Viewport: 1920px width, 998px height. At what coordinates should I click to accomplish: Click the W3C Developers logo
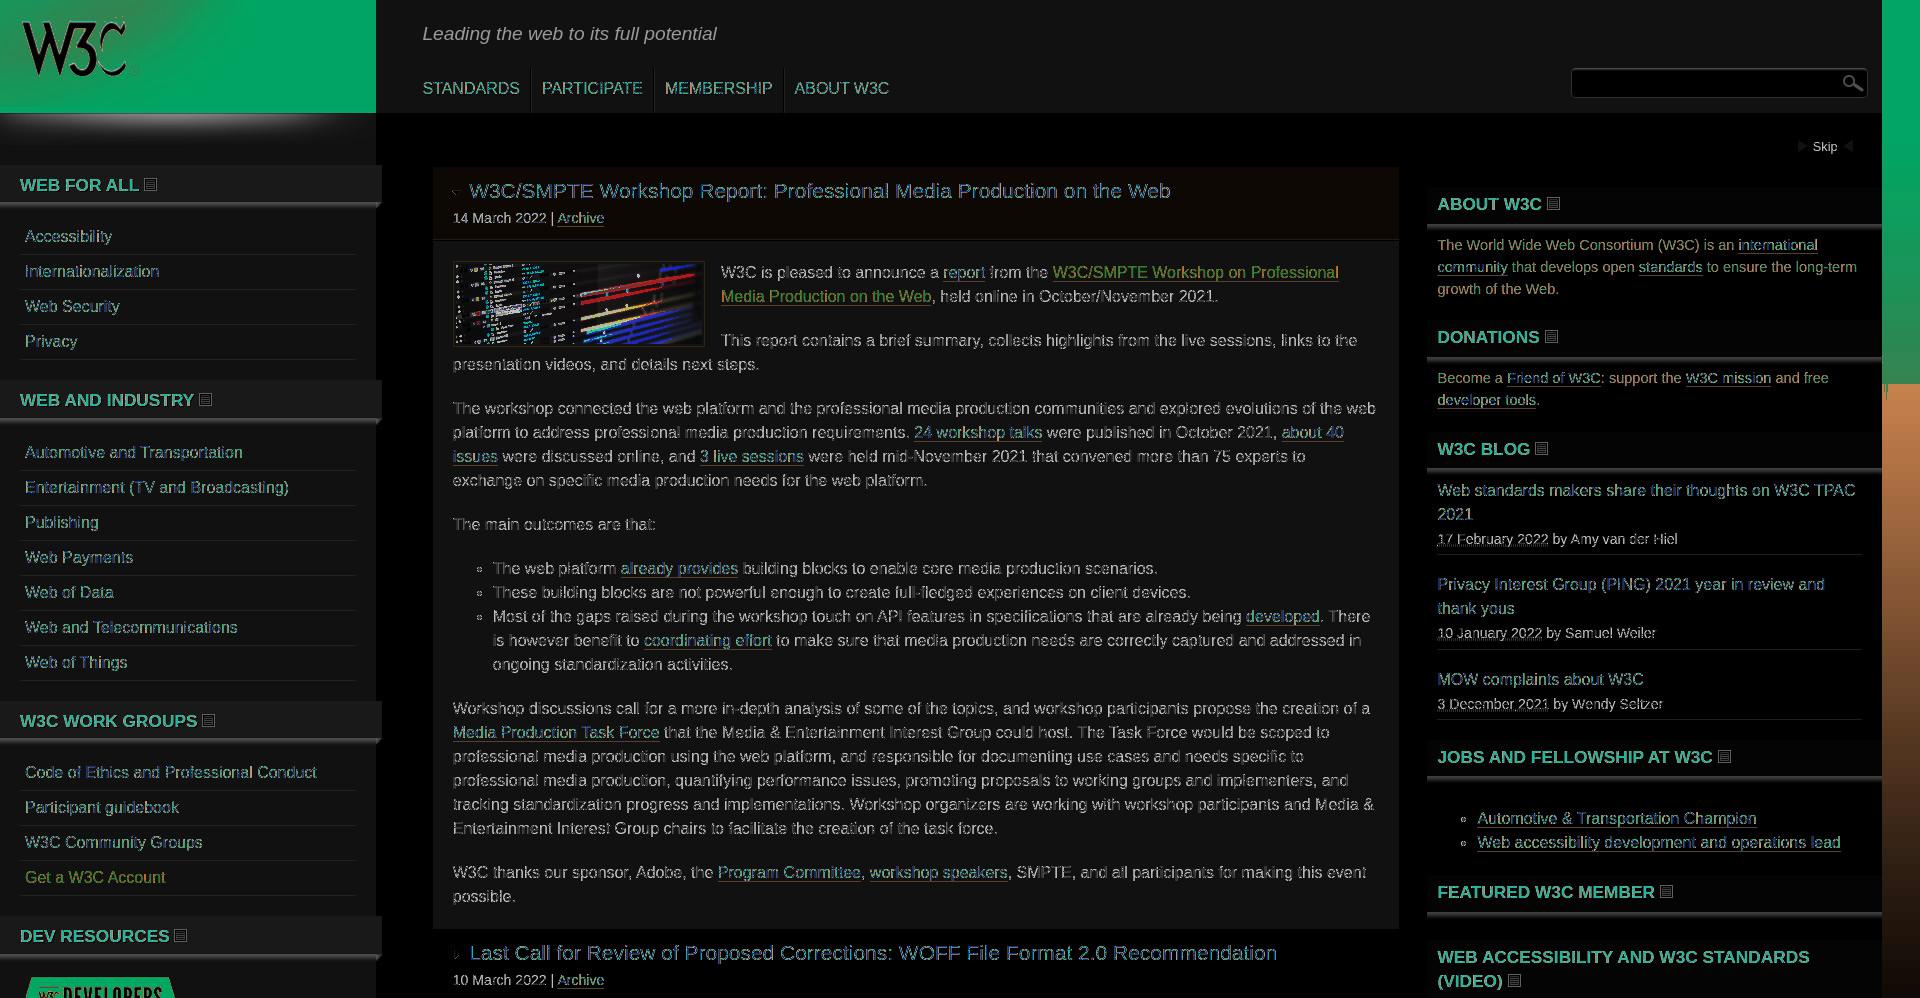[100, 988]
